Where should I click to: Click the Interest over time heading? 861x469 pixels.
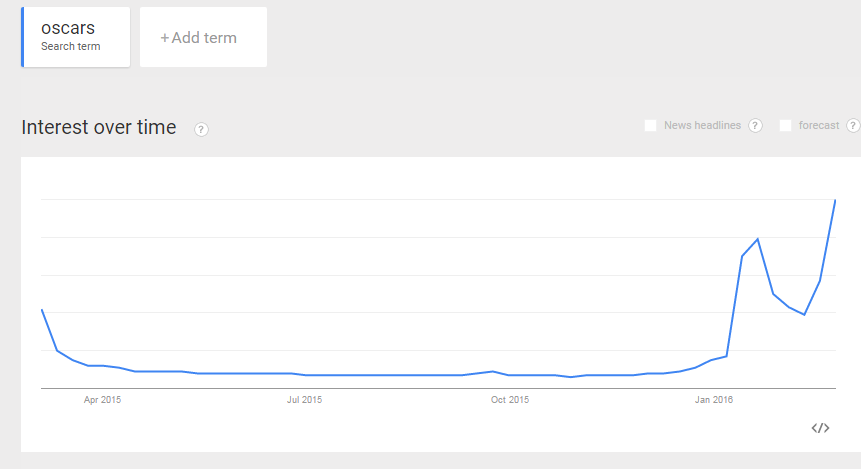[x=99, y=128]
